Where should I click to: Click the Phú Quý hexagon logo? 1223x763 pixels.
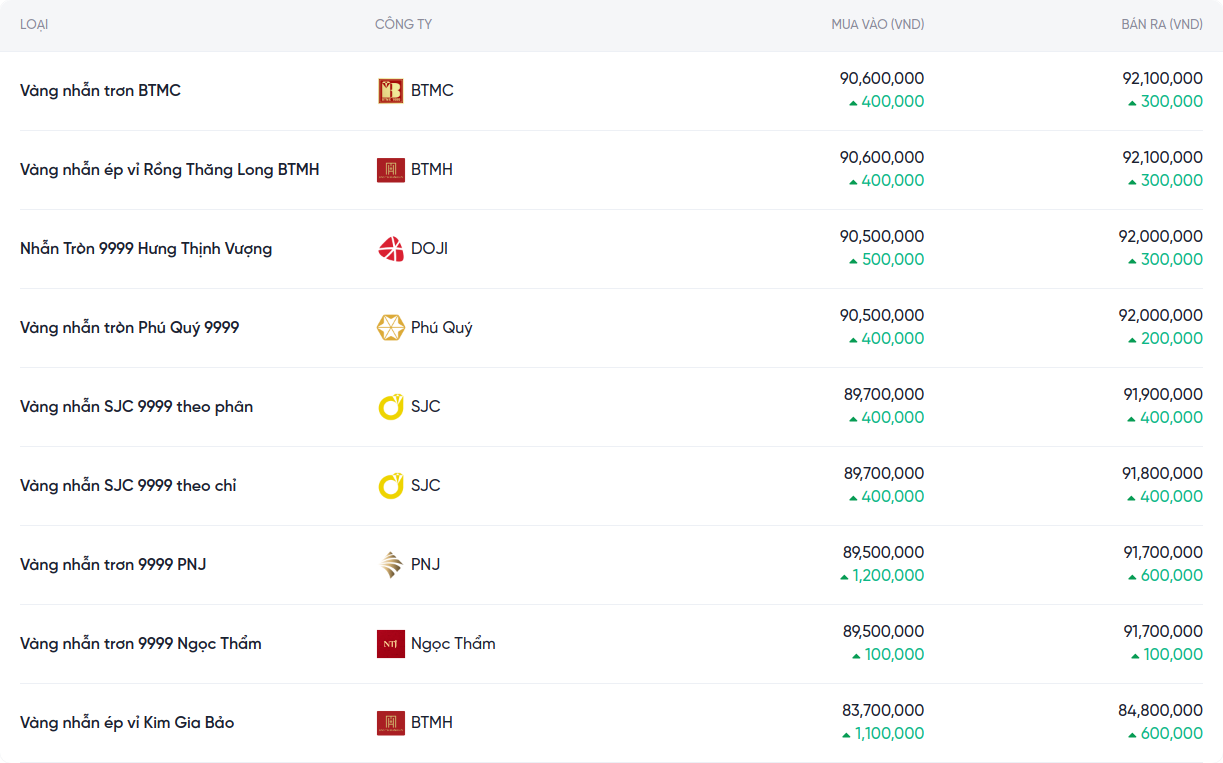click(x=390, y=328)
